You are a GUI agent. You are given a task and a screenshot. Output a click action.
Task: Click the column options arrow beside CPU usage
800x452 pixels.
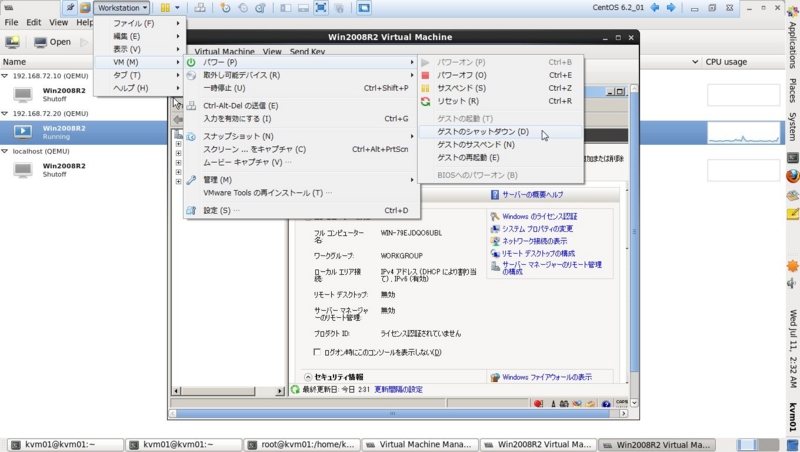point(695,62)
